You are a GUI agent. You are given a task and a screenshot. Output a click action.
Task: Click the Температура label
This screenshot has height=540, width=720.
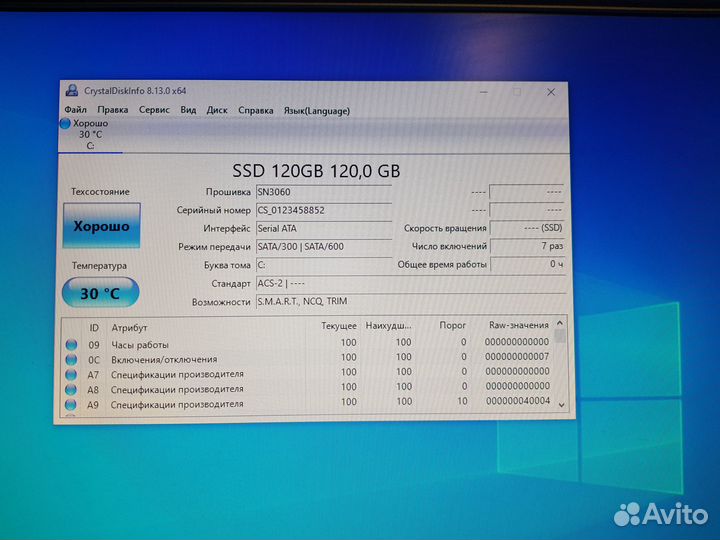coord(99,265)
